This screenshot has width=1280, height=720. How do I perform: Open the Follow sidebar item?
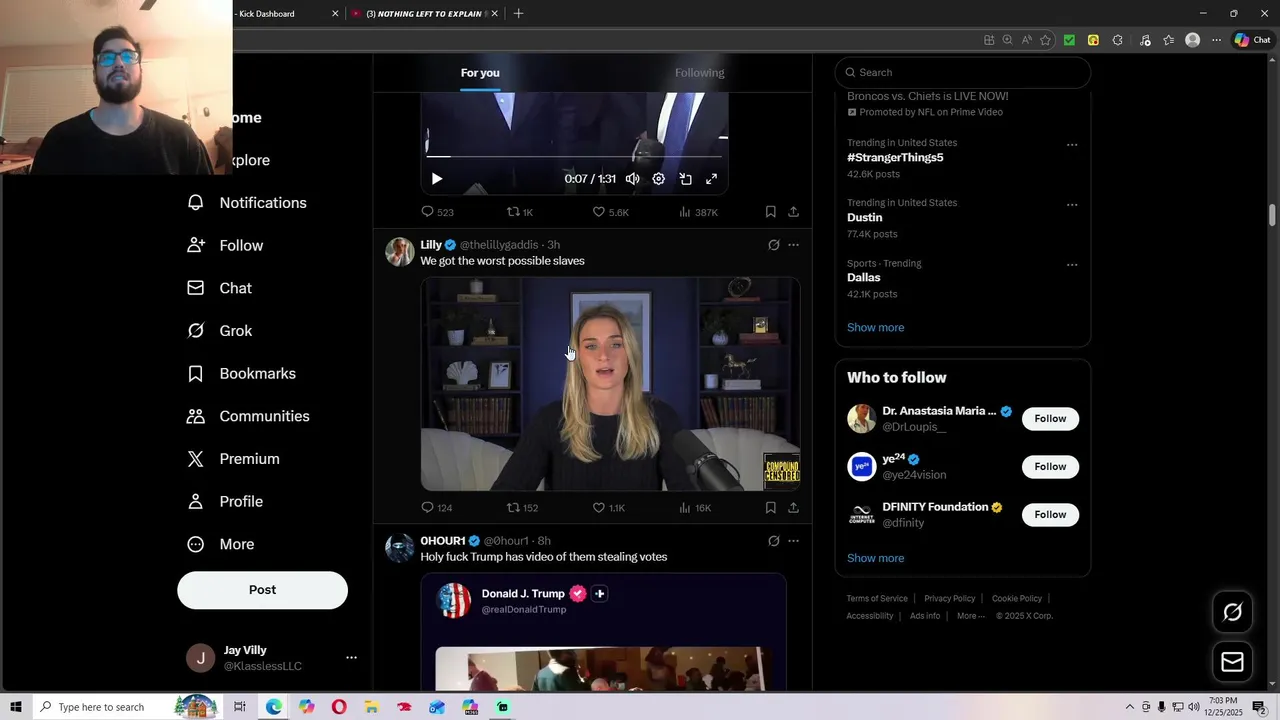tap(226, 246)
